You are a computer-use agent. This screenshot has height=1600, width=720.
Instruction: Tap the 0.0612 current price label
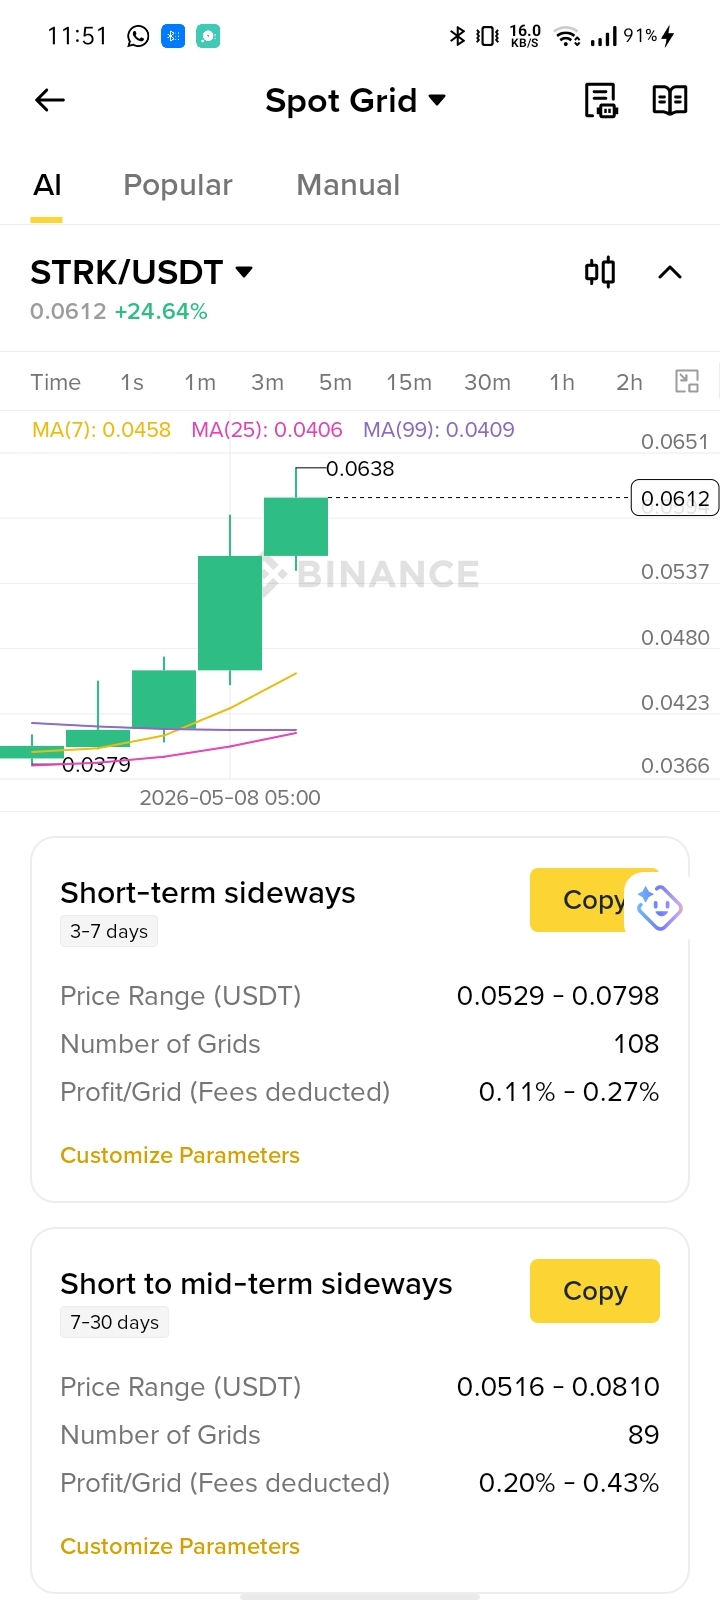coord(675,498)
